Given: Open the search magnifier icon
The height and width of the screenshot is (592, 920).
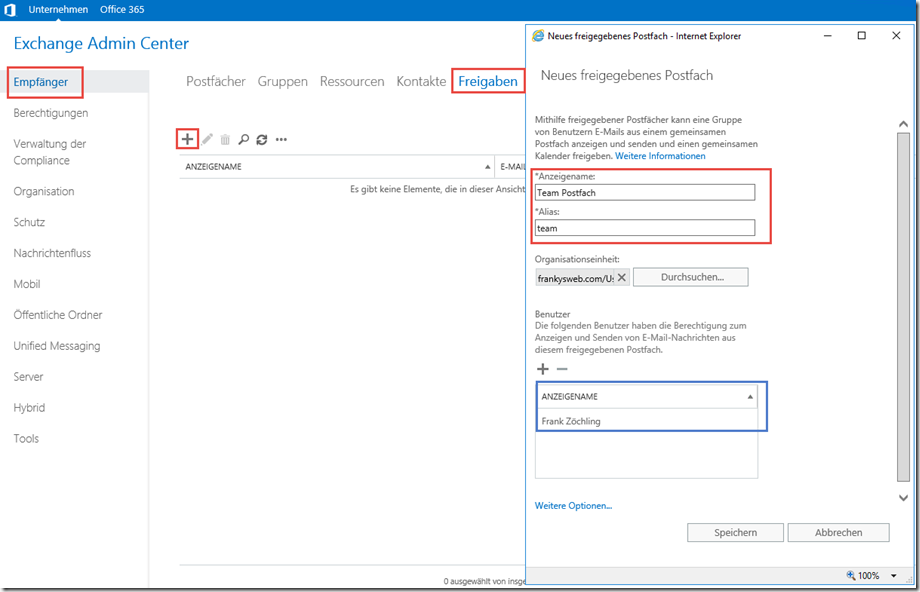Looking at the screenshot, I should click(244, 139).
